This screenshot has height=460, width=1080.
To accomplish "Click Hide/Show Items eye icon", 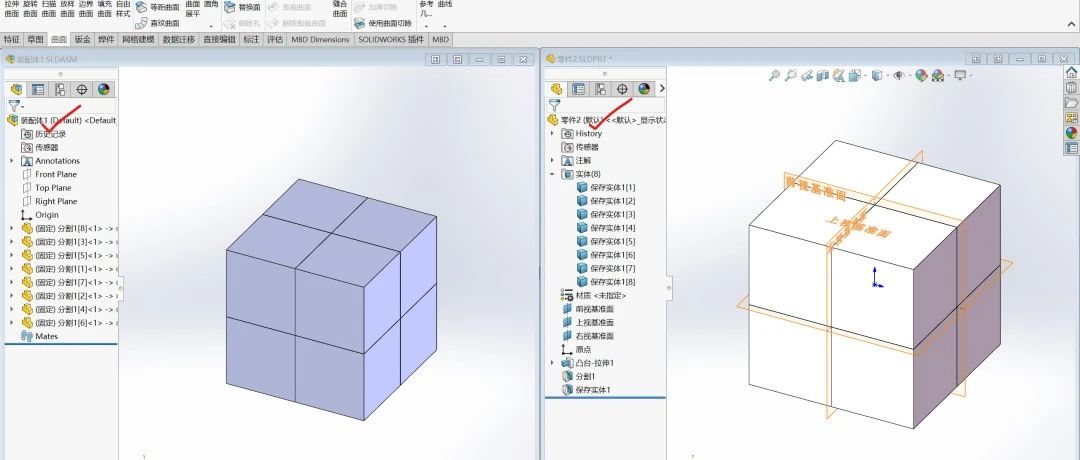I will 899,76.
